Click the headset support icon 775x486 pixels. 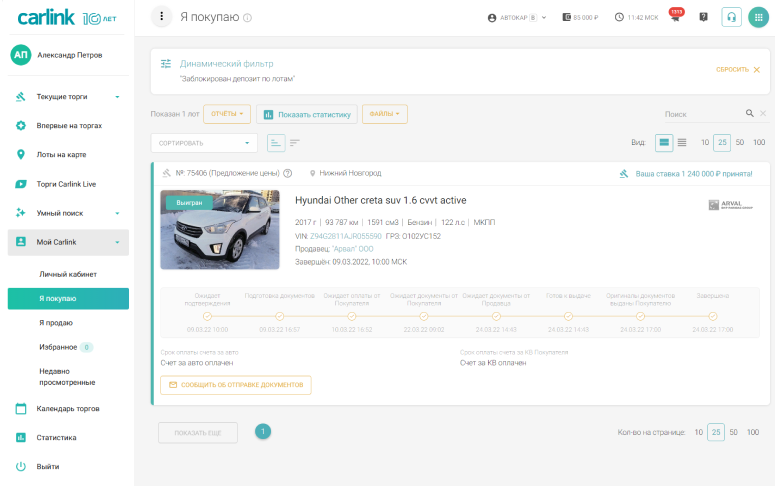tap(731, 17)
